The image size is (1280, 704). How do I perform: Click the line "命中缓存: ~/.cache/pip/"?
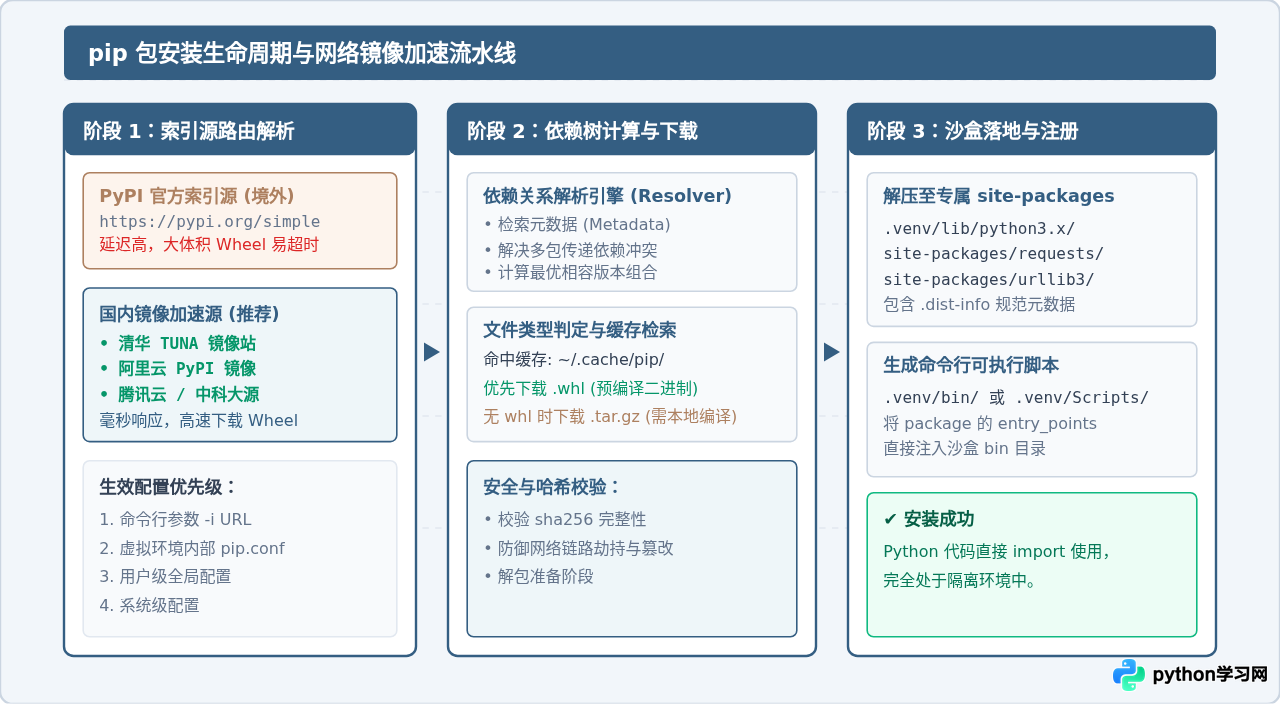[x=573, y=359]
